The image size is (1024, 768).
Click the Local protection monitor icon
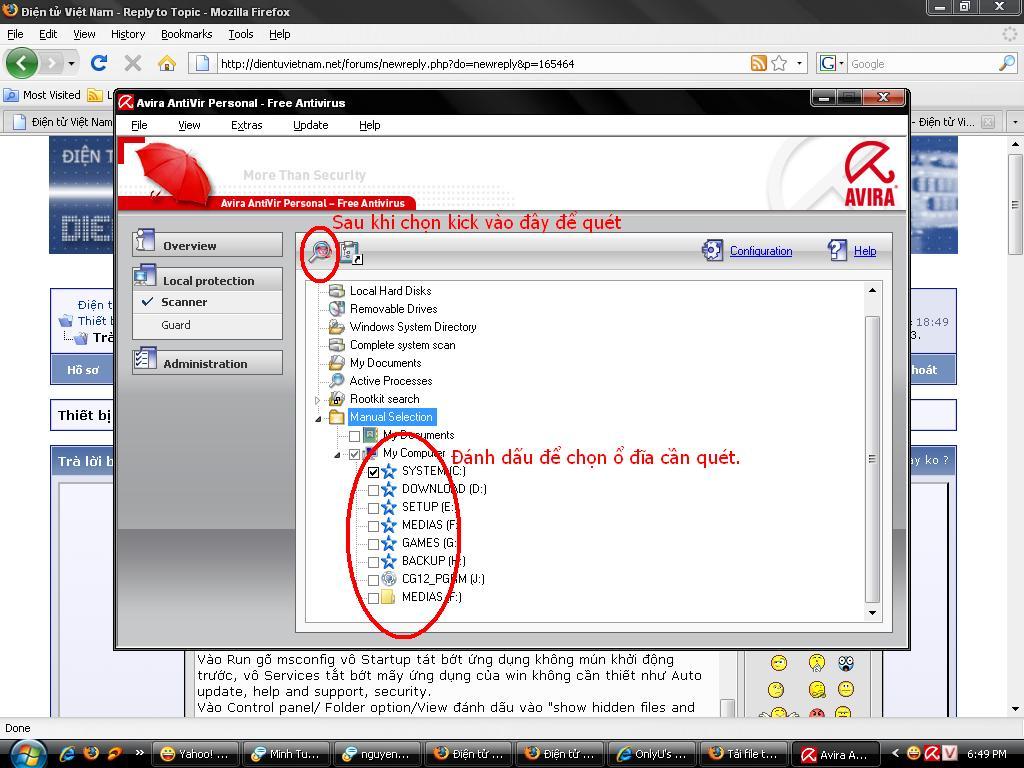pyautogui.click(x=145, y=276)
